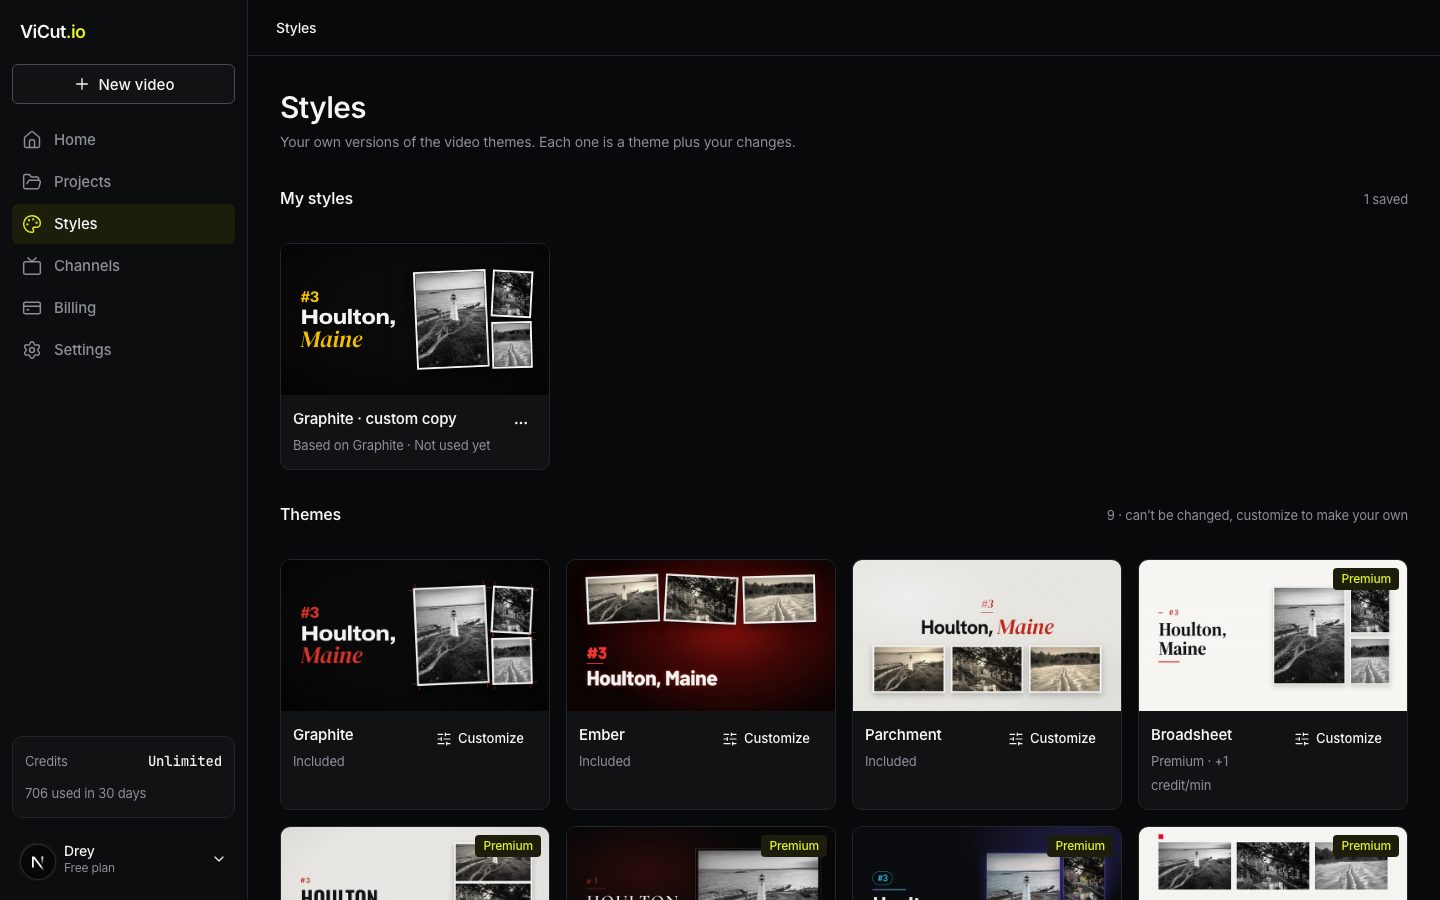Click the Home house icon
Viewport: 1440px width, 900px height.
[32, 140]
